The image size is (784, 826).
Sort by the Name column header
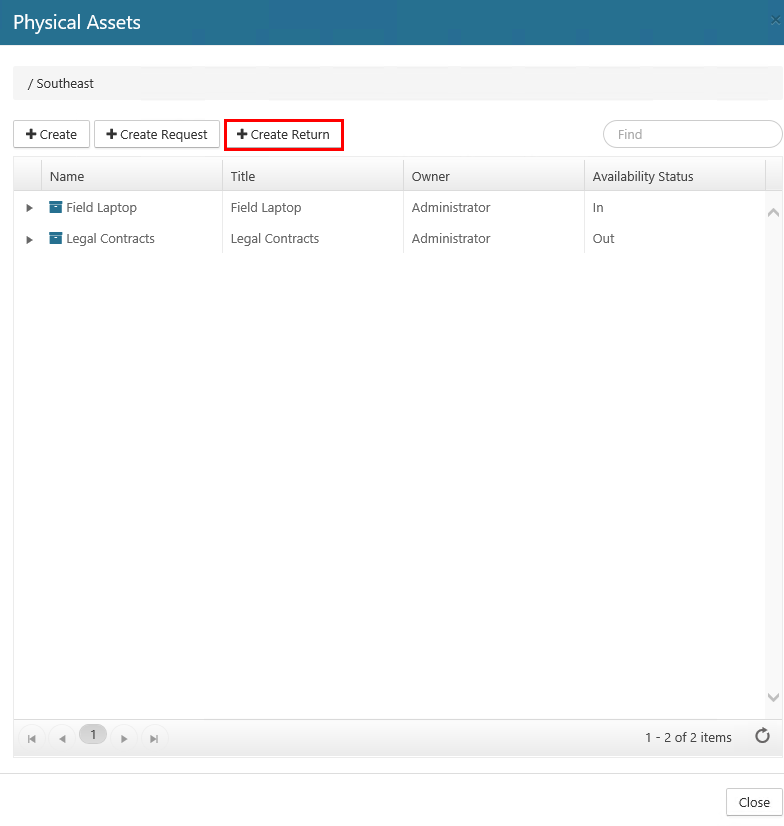click(x=67, y=176)
